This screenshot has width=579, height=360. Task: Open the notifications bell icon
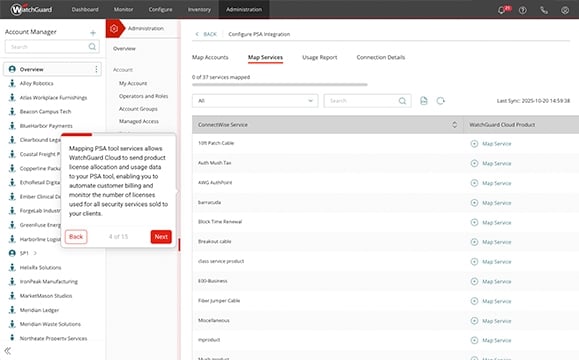pos(501,10)
